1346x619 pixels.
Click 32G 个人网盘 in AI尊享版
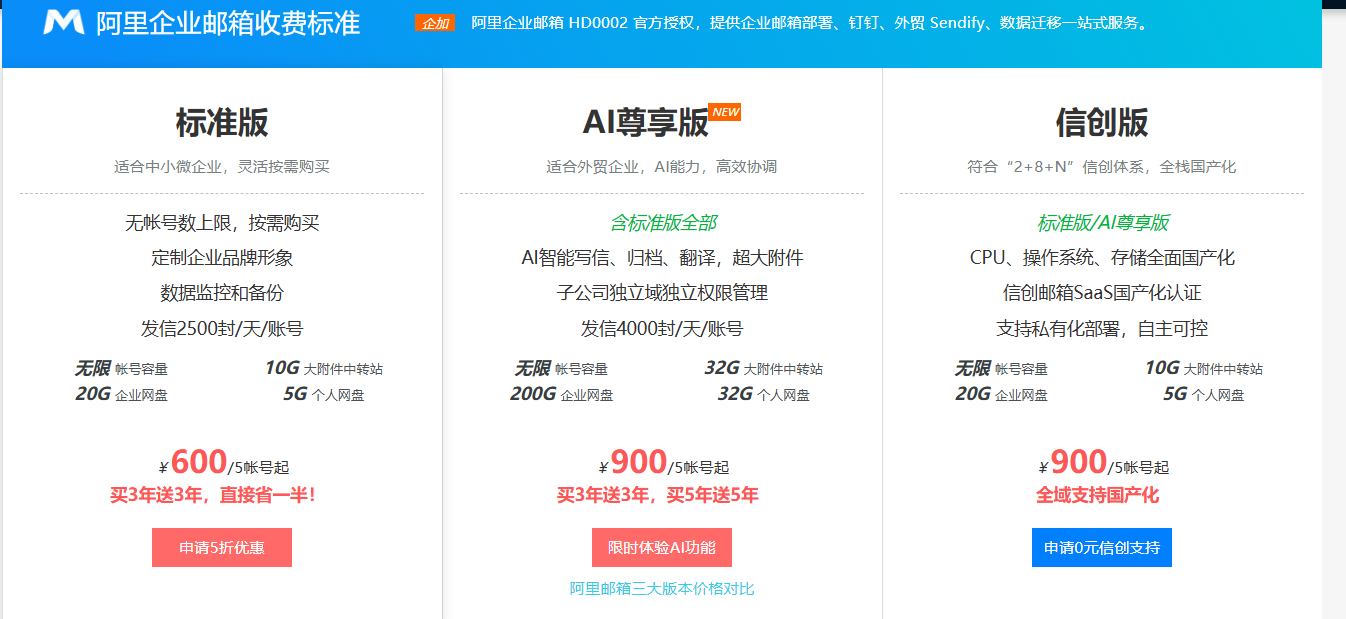click(763, 394)
